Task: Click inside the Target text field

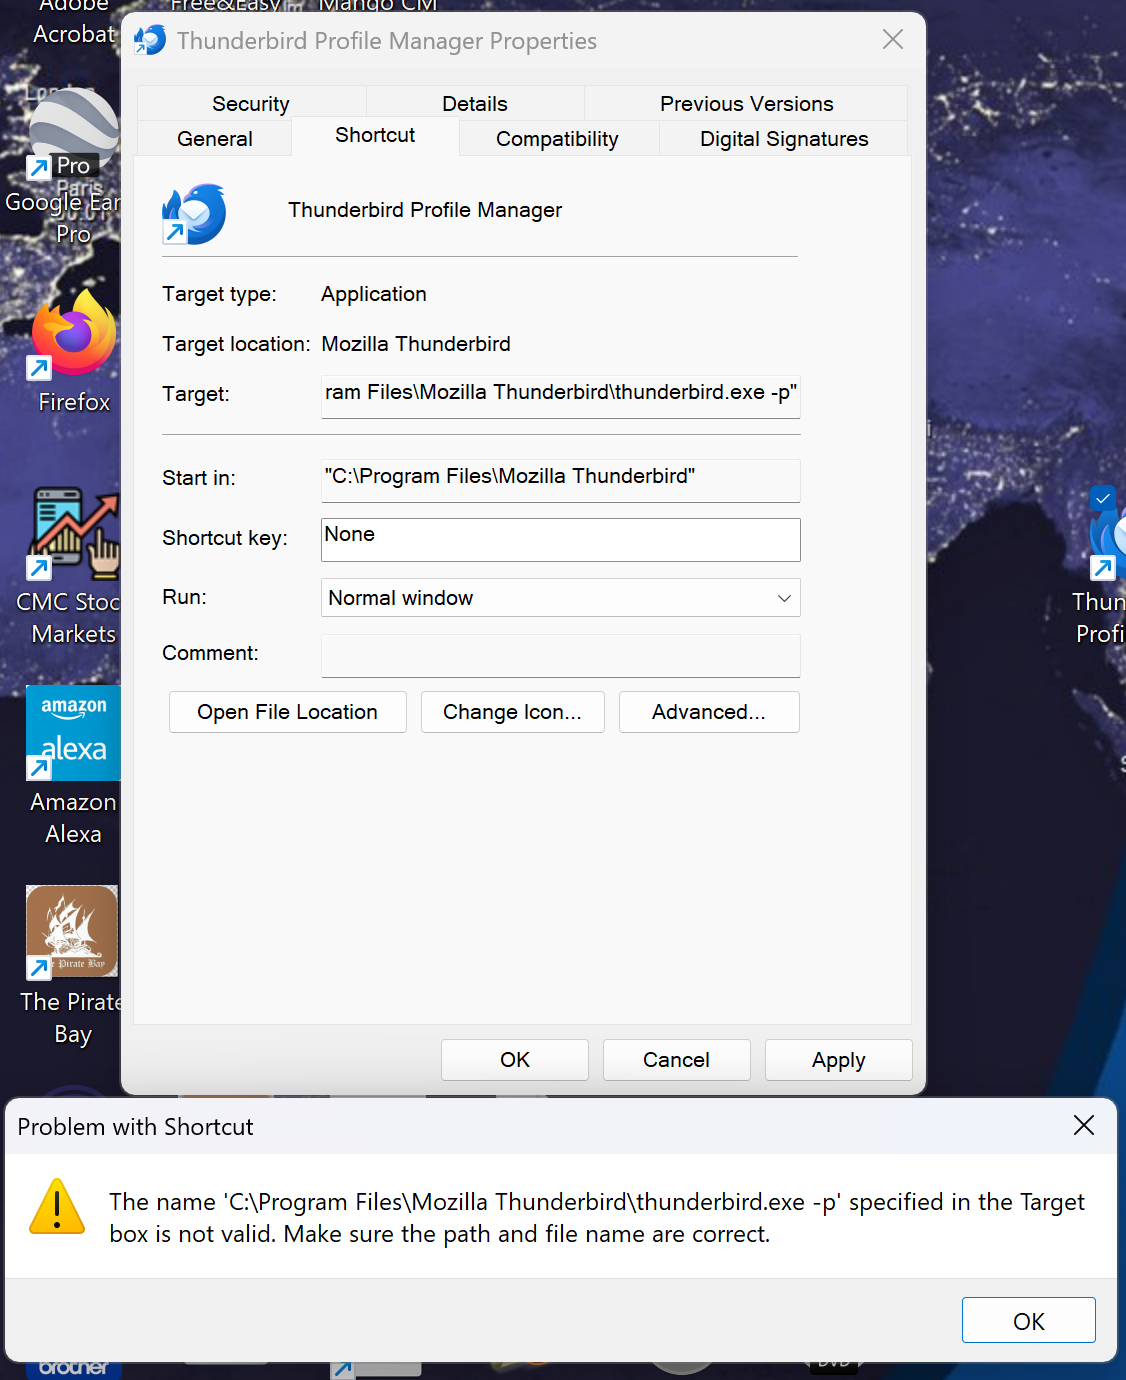Action: coord(560,395)
